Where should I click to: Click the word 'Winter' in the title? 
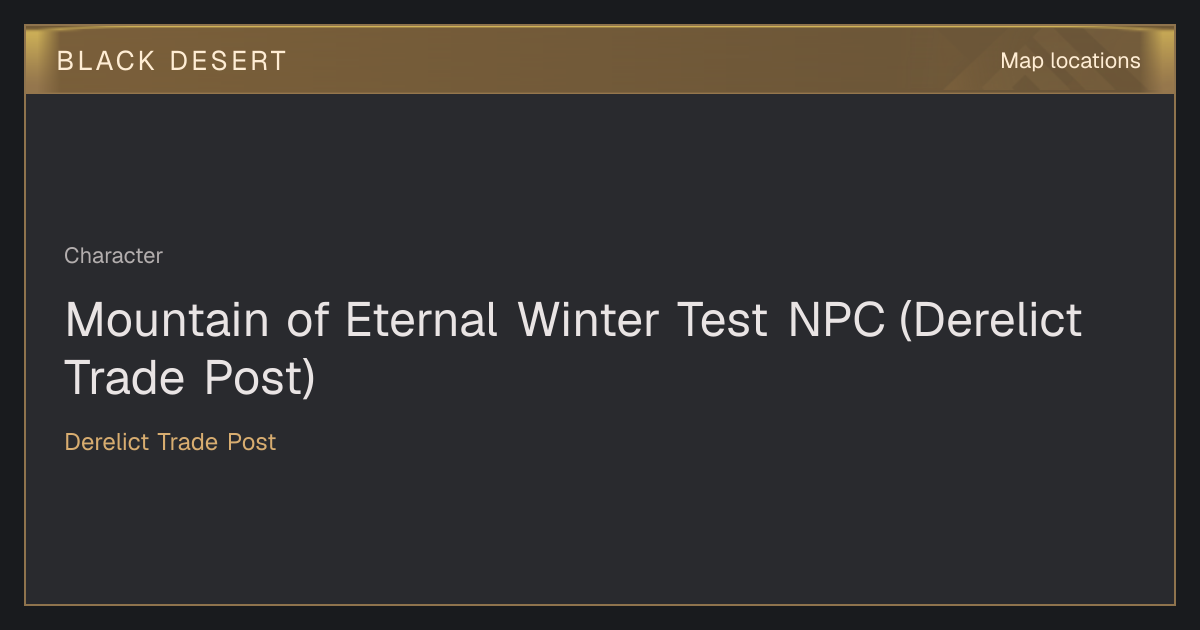(588, 321)
